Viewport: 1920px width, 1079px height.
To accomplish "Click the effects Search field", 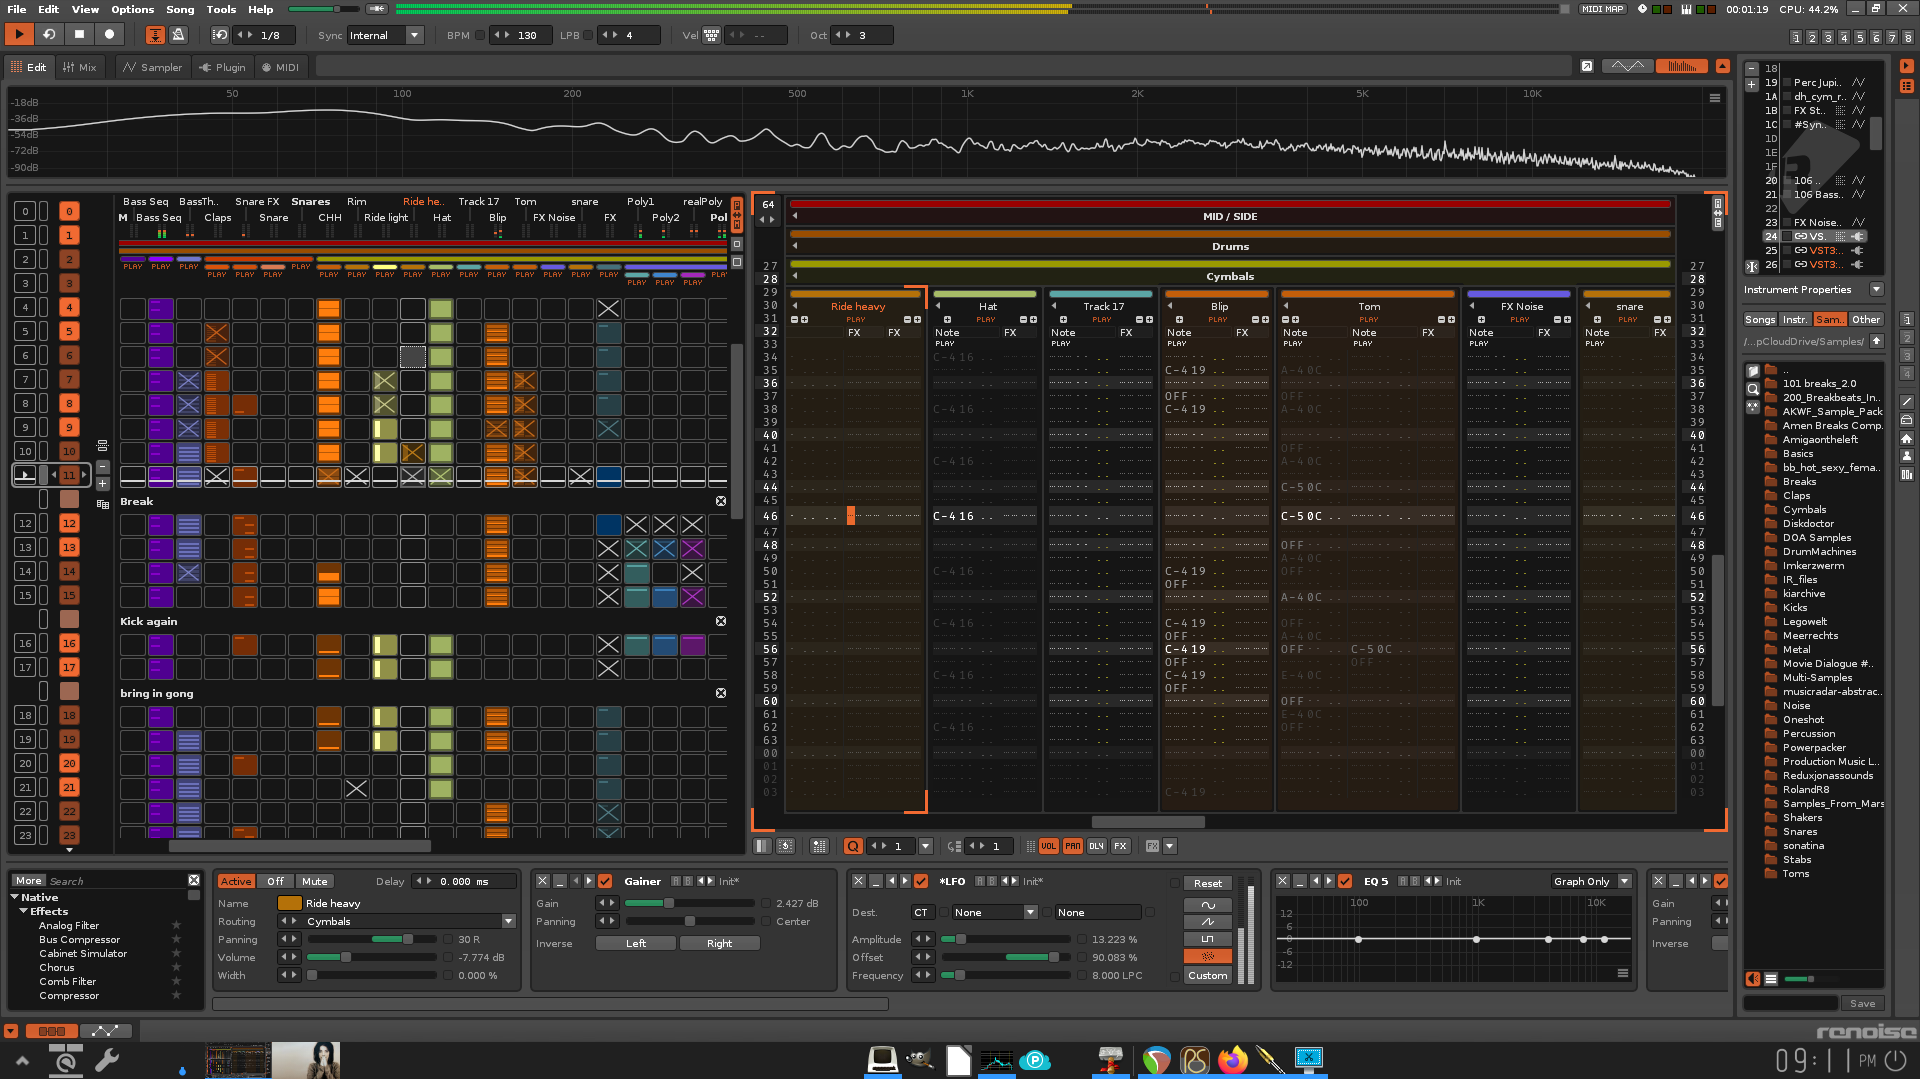I will coord(115,881).
